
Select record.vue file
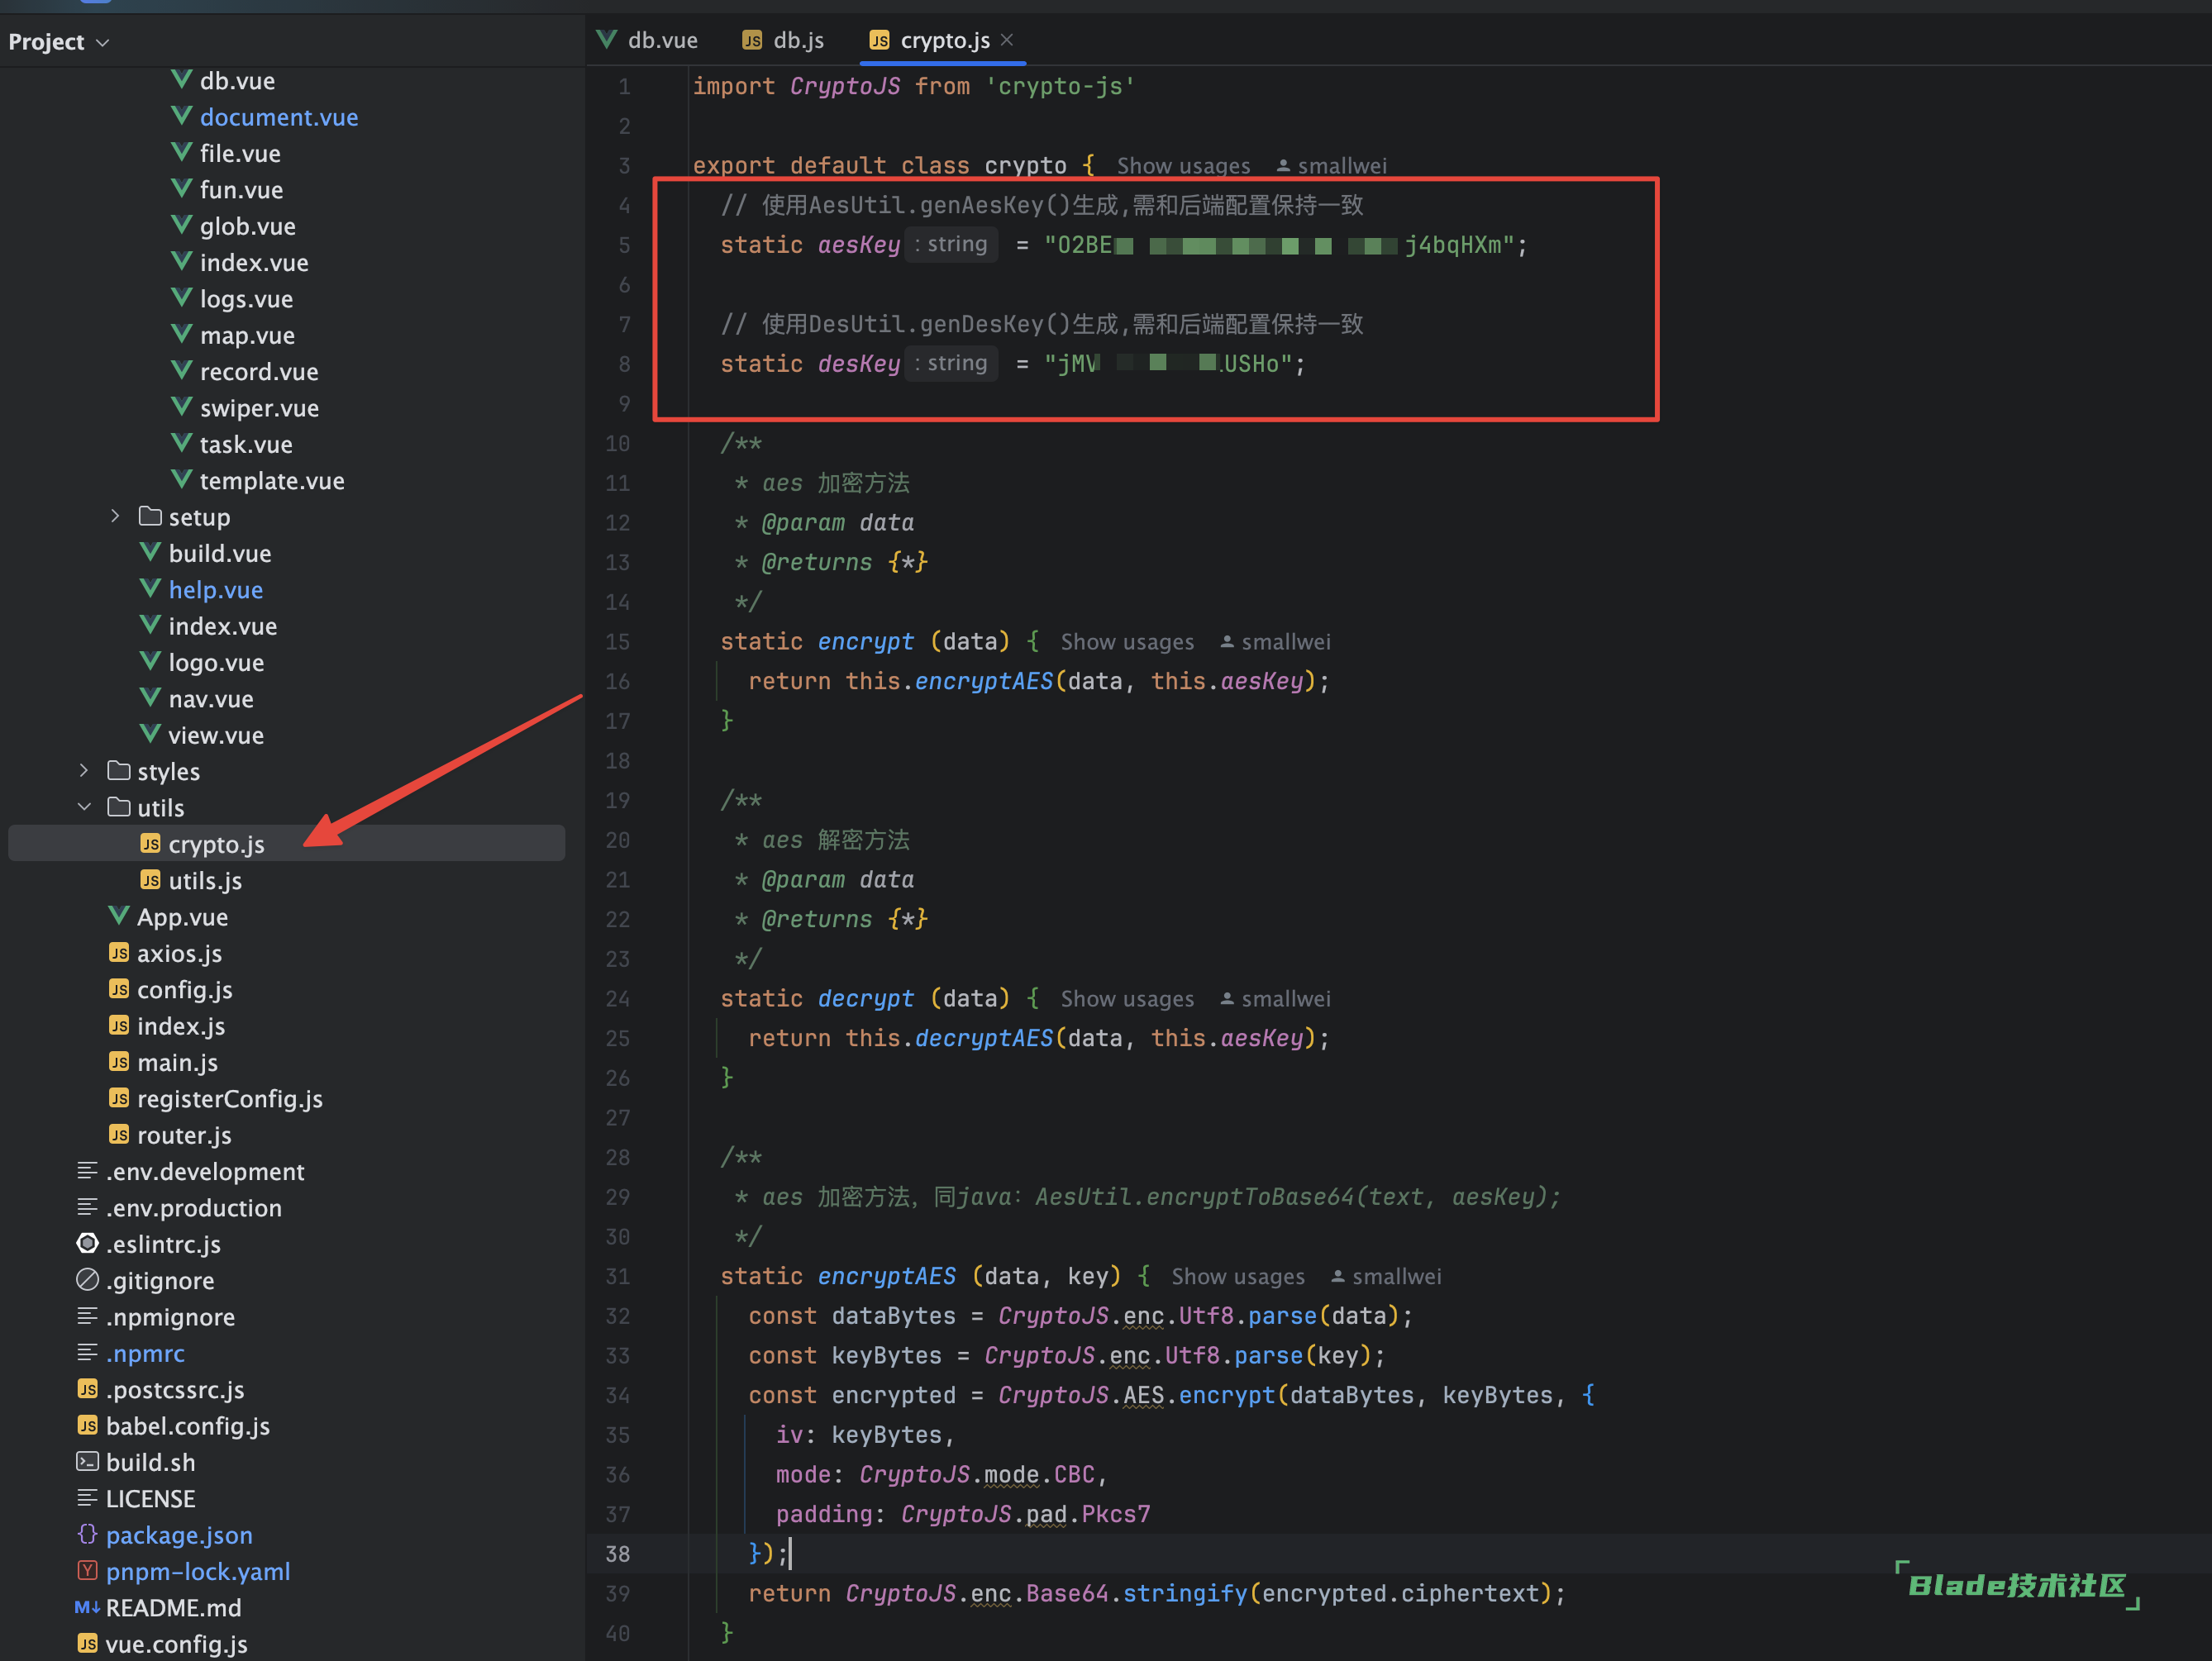259,371
